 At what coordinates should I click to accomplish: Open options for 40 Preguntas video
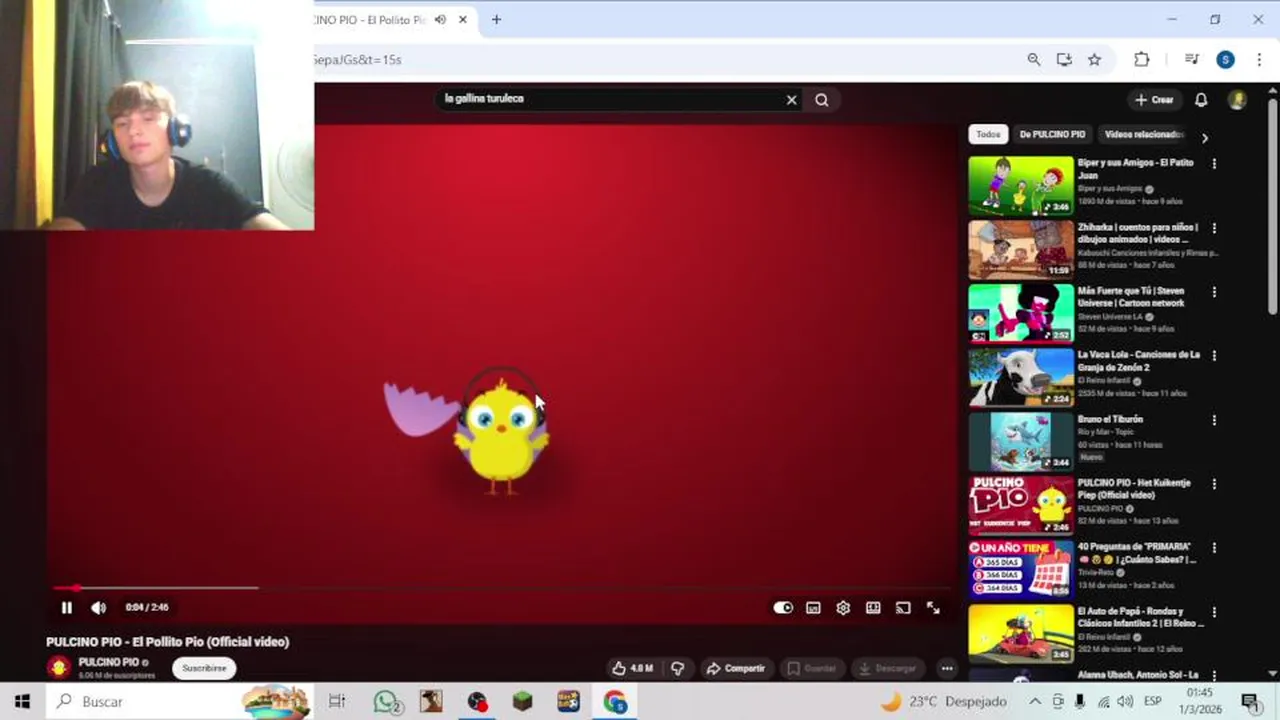click(1214, 548)
